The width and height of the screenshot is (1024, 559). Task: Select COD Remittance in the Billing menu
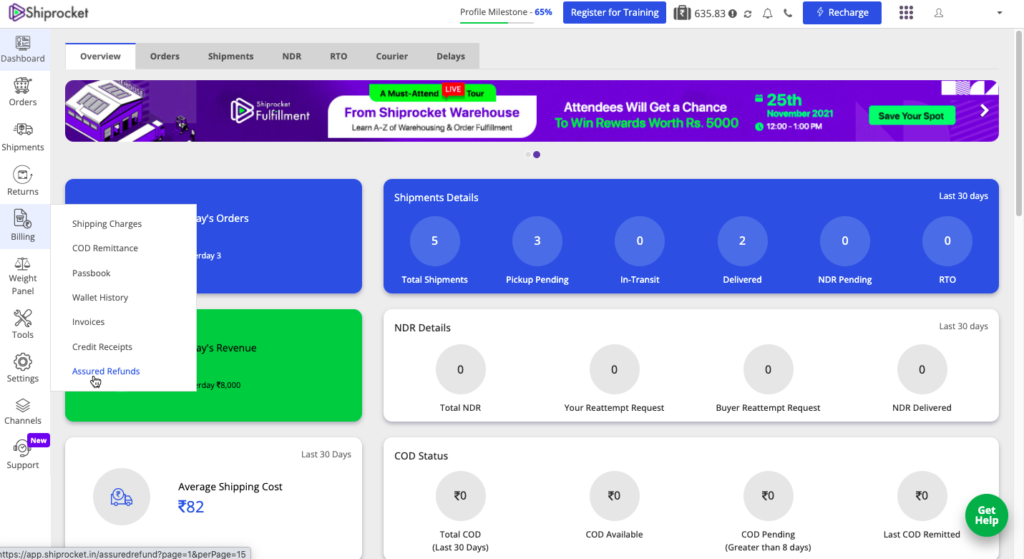105,248
